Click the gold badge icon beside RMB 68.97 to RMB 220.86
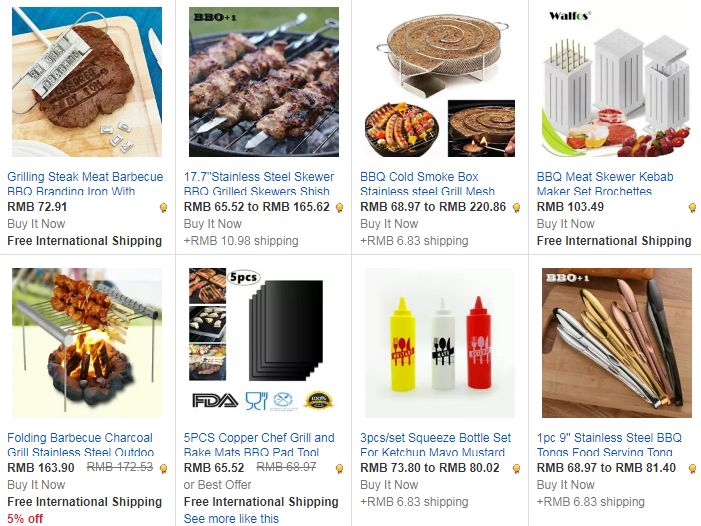This screenshot has width=701, height=526. click(x=517, y=207)
